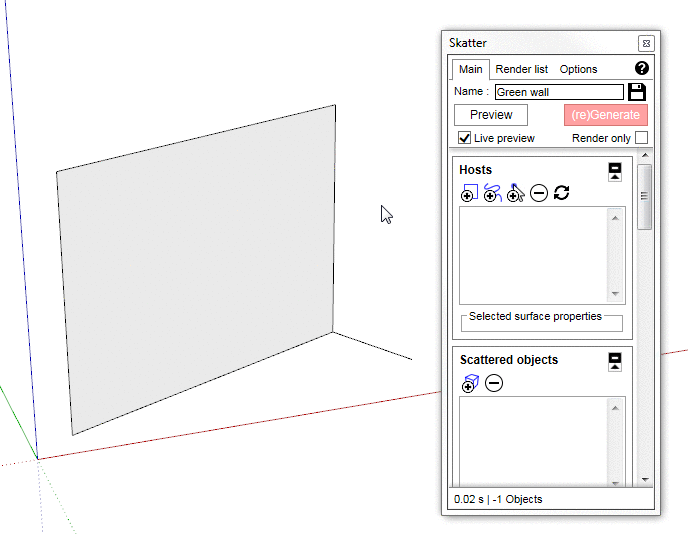This screenshot has height=534, width=688.
Task: Collapse the Hosts section
Action: [x=615, y=170]
